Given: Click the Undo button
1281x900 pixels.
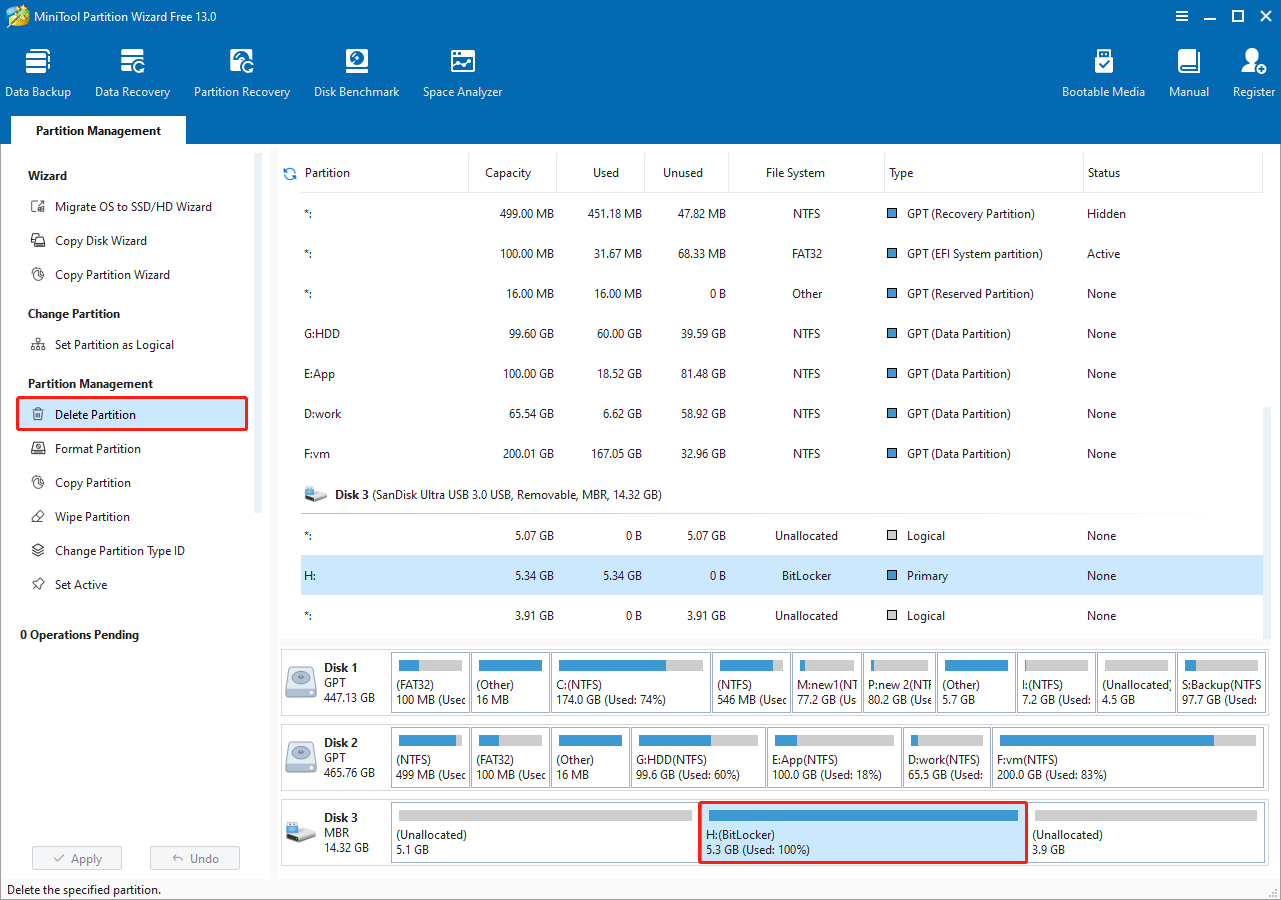Looking at the screenshot, I should [194, 857].
